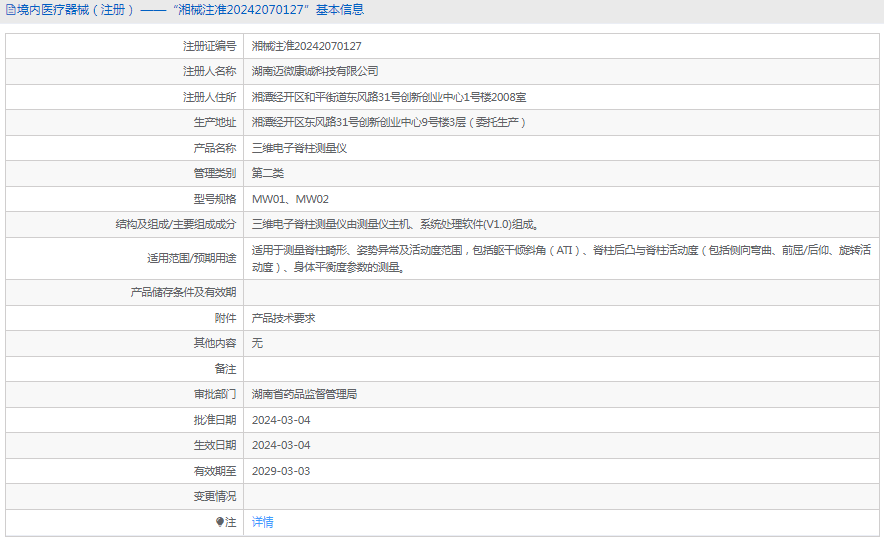Click the 附件 label
Screen dimensions: 884x545
[226, 318]
